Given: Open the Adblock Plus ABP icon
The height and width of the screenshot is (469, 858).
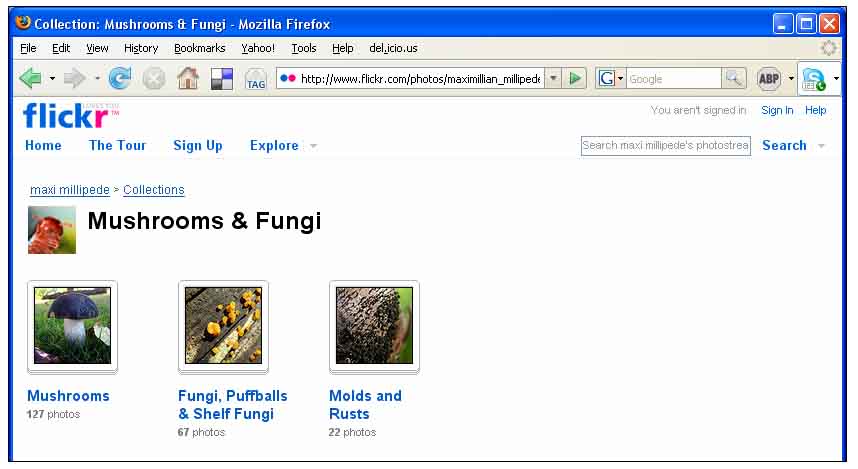Looking at the screenshot, I should tap(768, 78).
